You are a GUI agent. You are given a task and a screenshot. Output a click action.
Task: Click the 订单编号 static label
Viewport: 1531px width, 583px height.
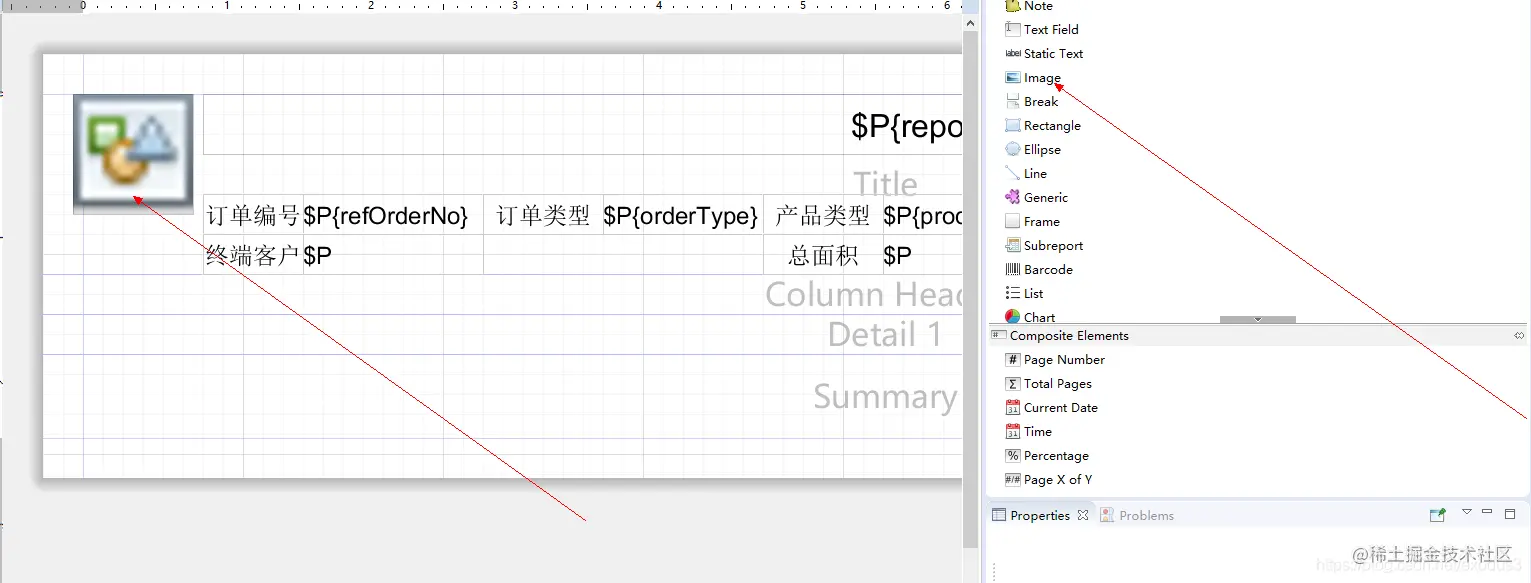pyautogui.click(x=253, y=215)
